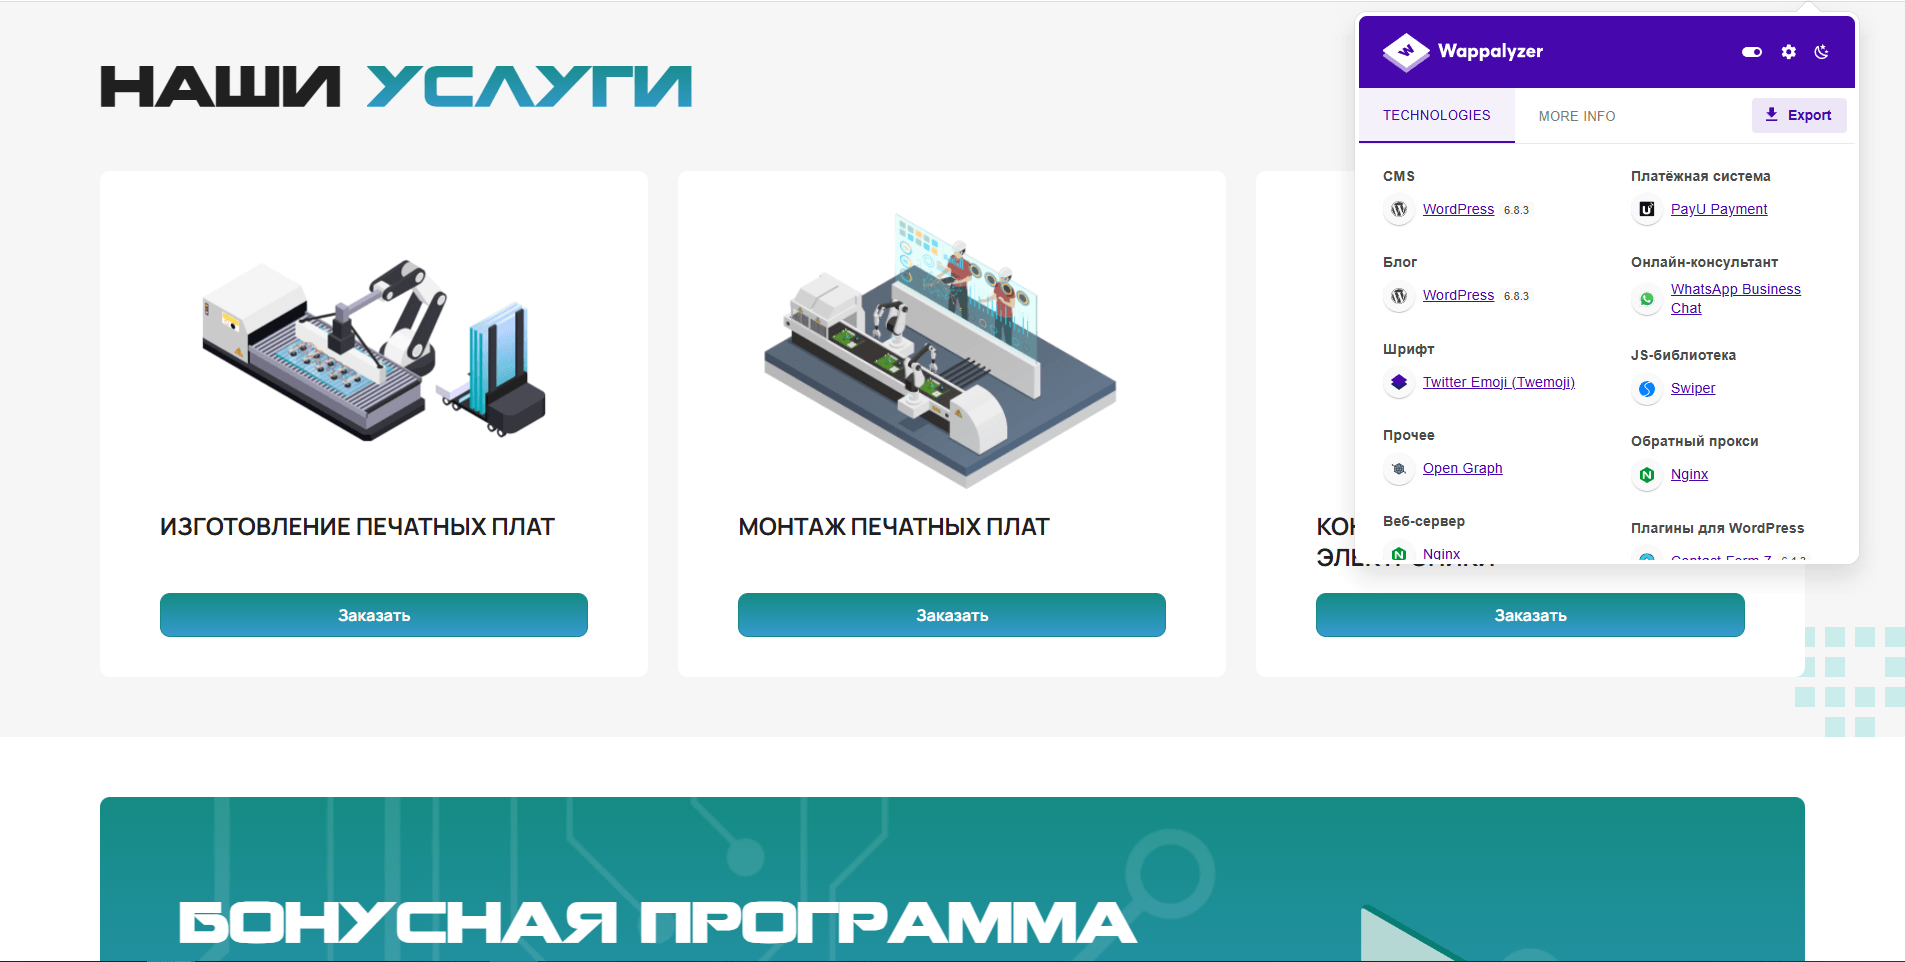The image size is (1905, 962).
Task: Click the Open Graph icon
Action: point(1399,469)
